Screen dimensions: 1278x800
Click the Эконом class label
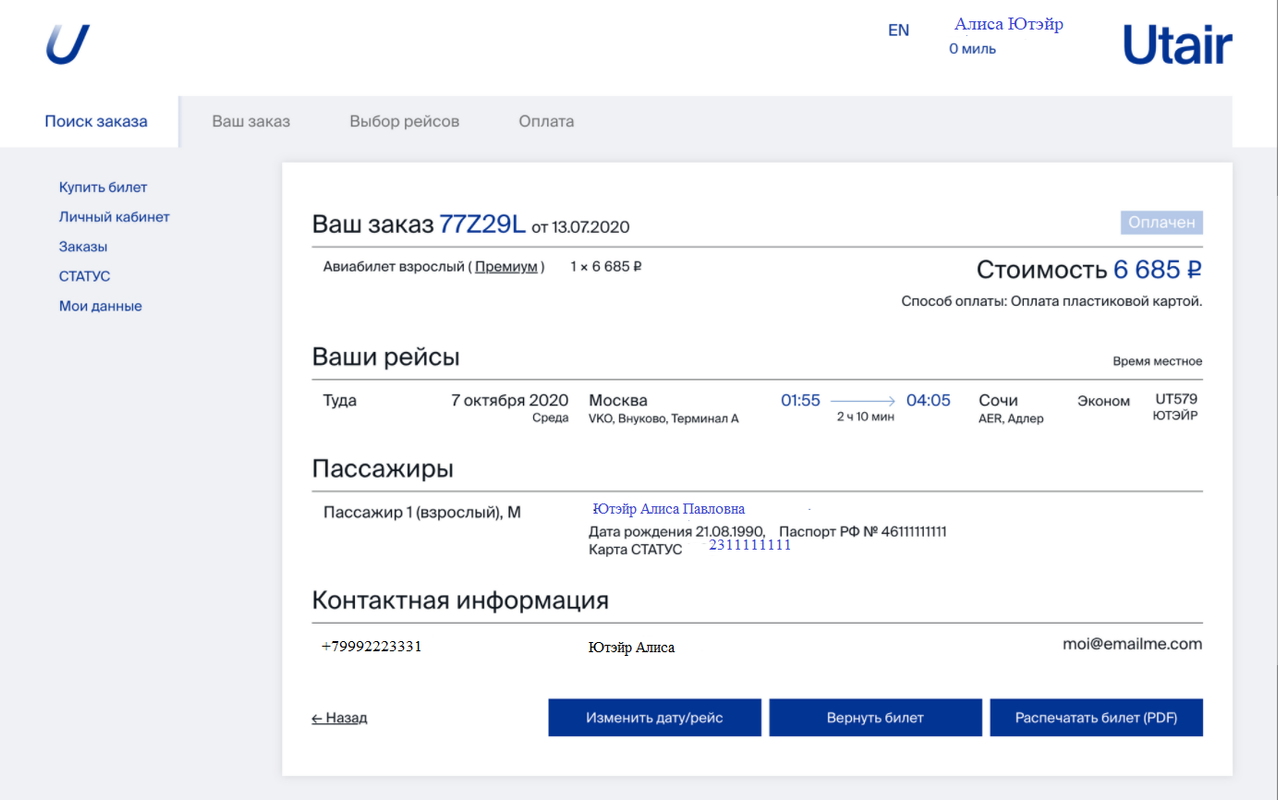click(x=1103, y=401)
